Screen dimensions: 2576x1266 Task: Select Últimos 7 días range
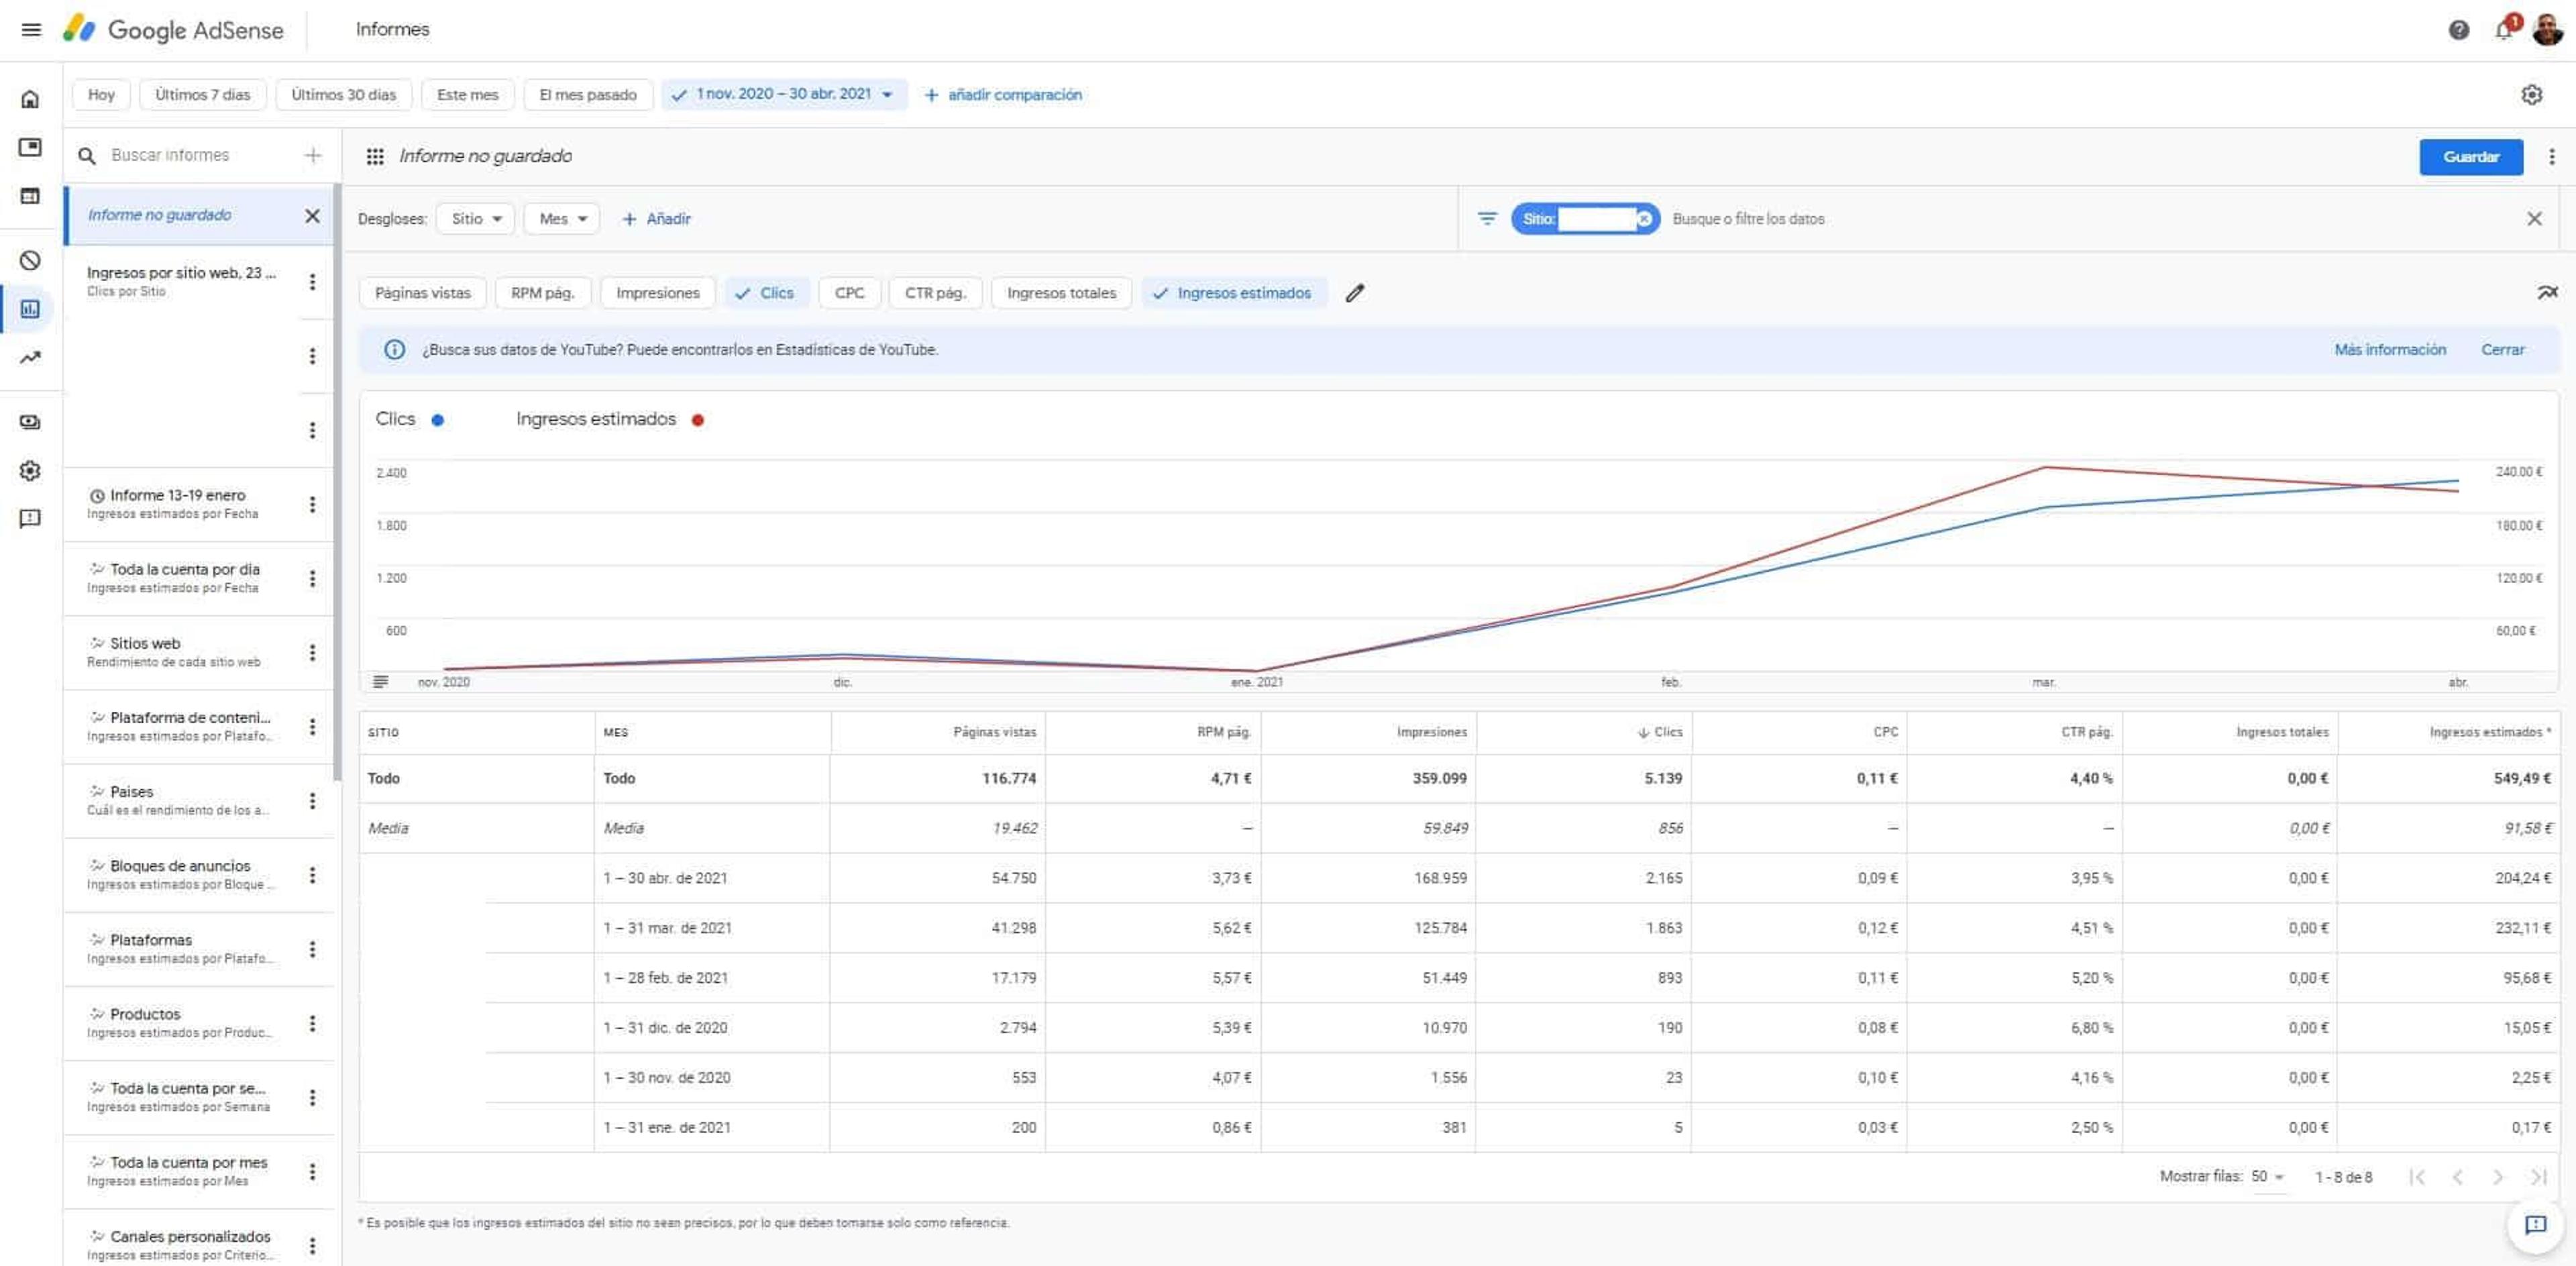tap(202, 95)
